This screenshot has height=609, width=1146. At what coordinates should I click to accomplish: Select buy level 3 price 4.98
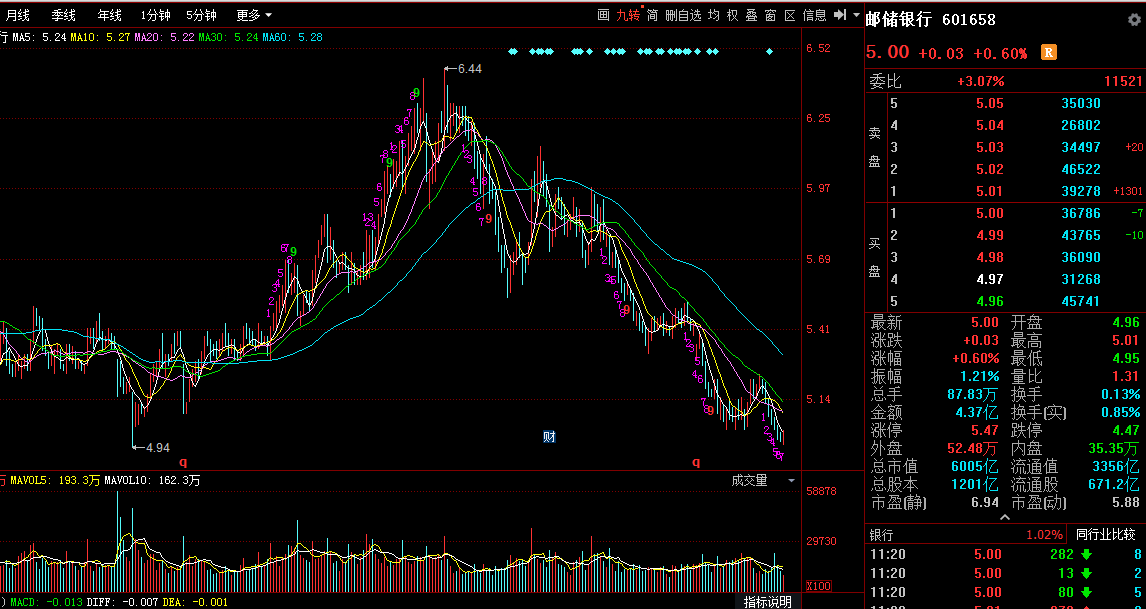pos(990,257)
